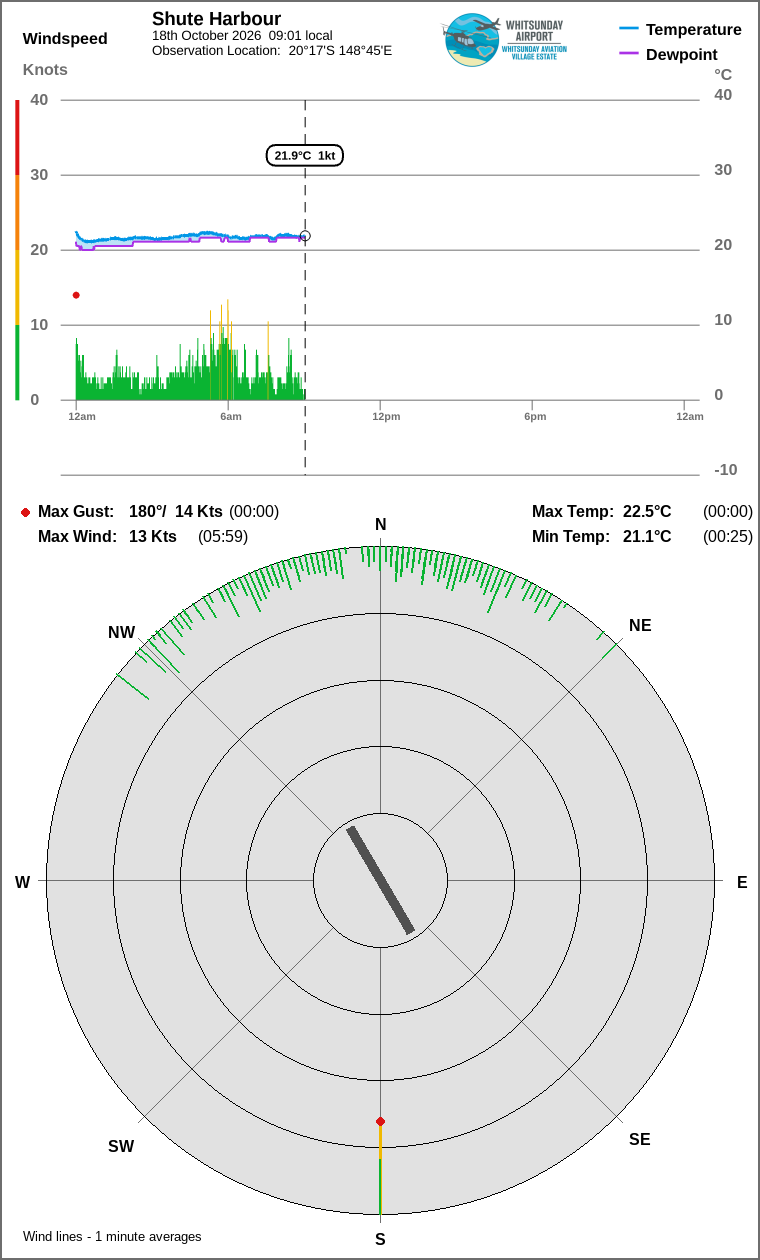760x1260 pixels.
Task: Click the S compass label
Action: [x=380, y=1240]
